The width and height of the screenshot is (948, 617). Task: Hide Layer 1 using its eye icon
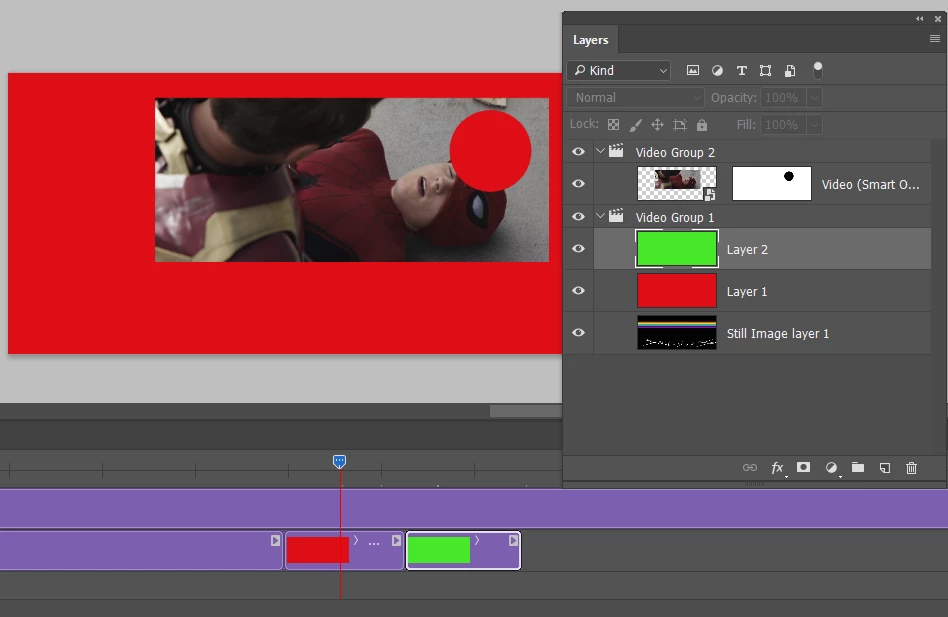point(578,291)
